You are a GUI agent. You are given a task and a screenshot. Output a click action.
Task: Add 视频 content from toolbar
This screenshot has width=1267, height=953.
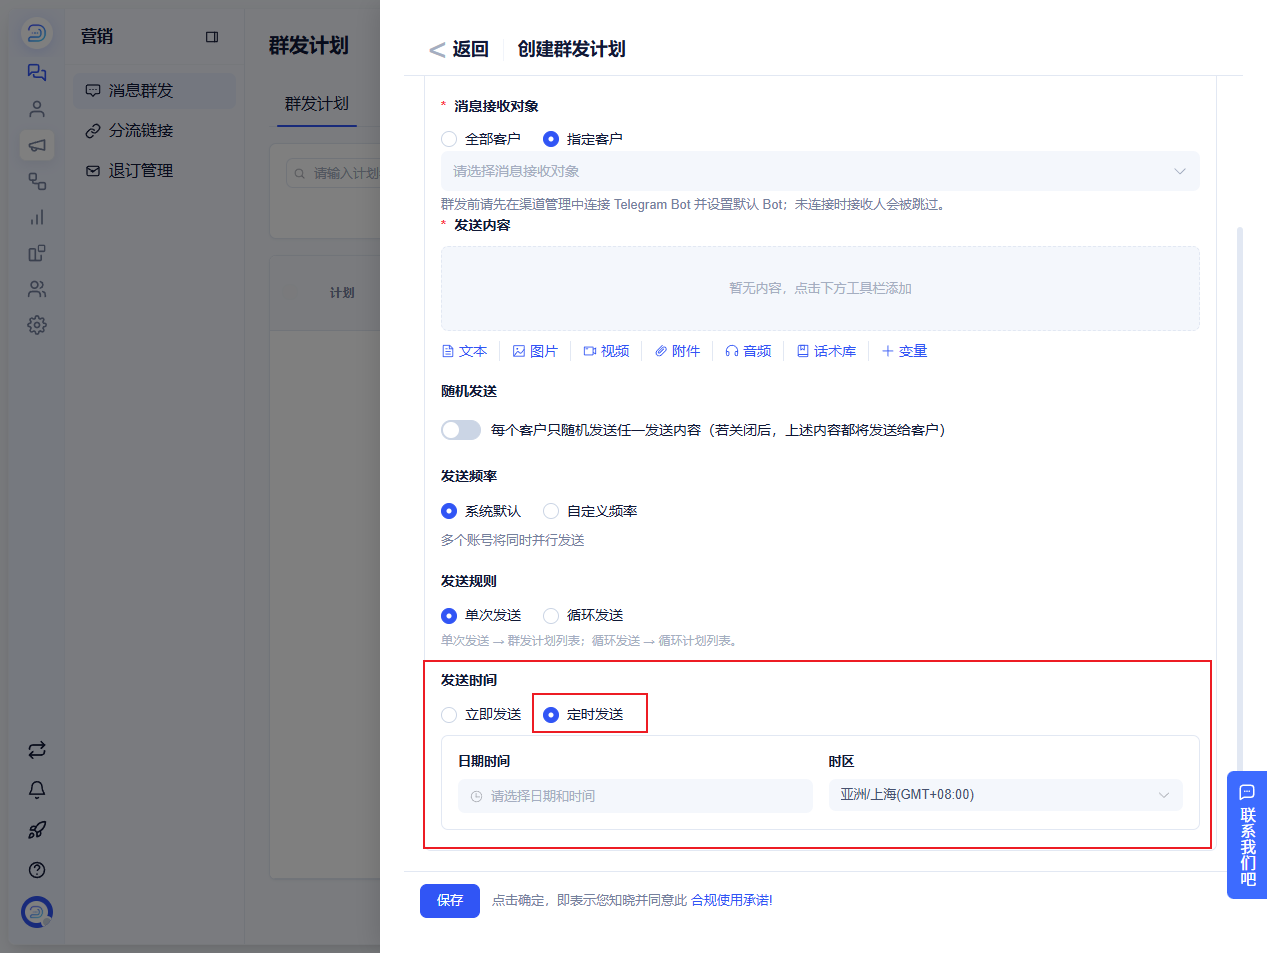606,351
